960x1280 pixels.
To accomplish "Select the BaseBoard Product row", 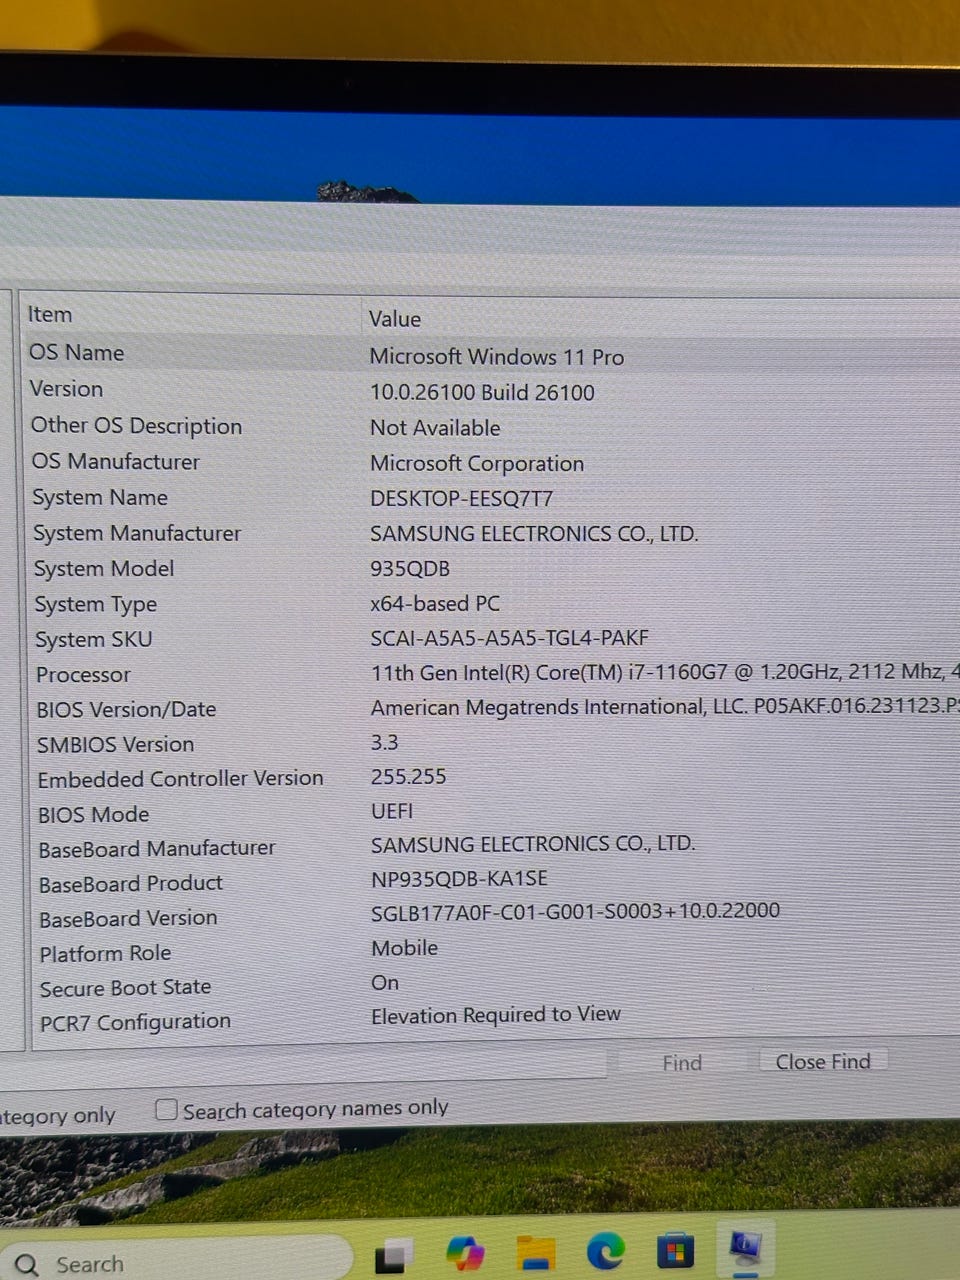I will click(492, 883).
